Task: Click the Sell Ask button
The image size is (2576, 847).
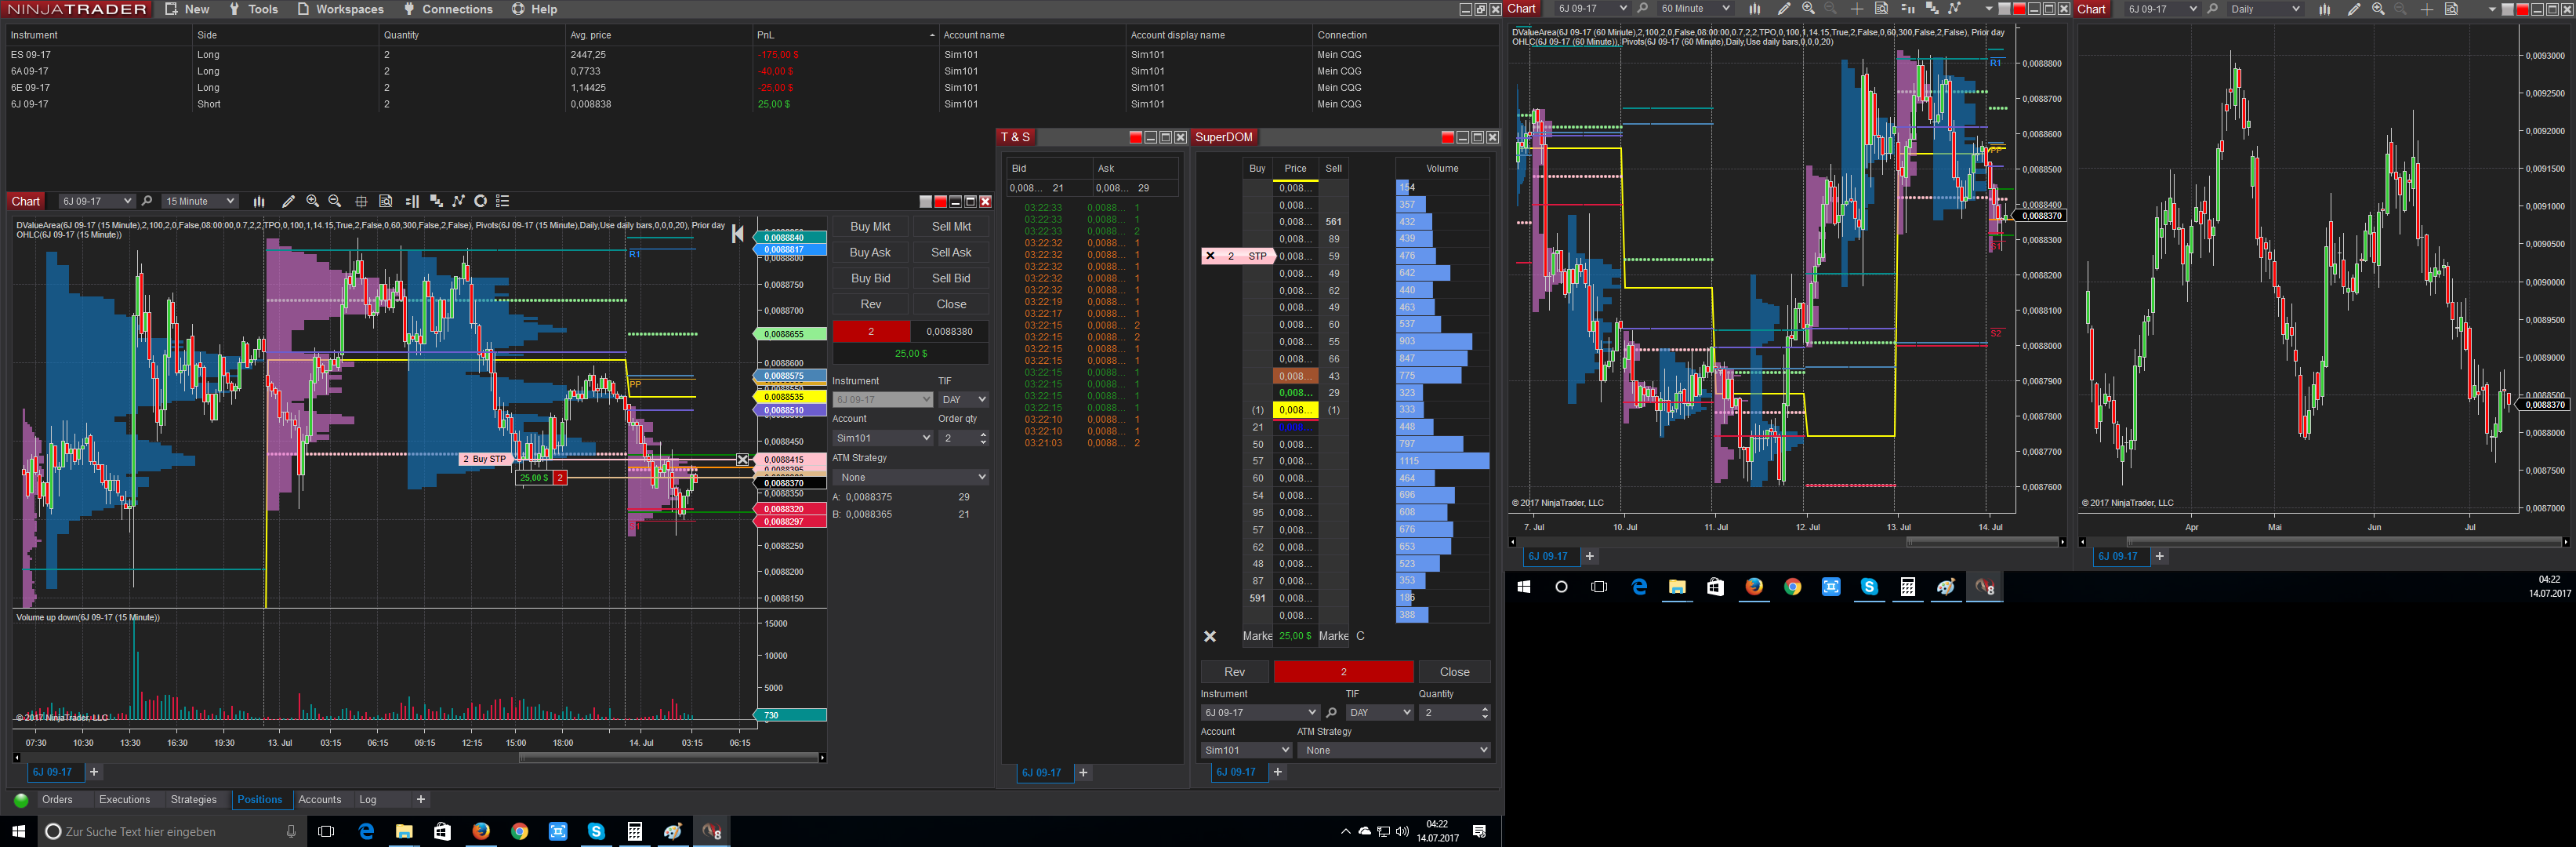Action: coord(951,253)
